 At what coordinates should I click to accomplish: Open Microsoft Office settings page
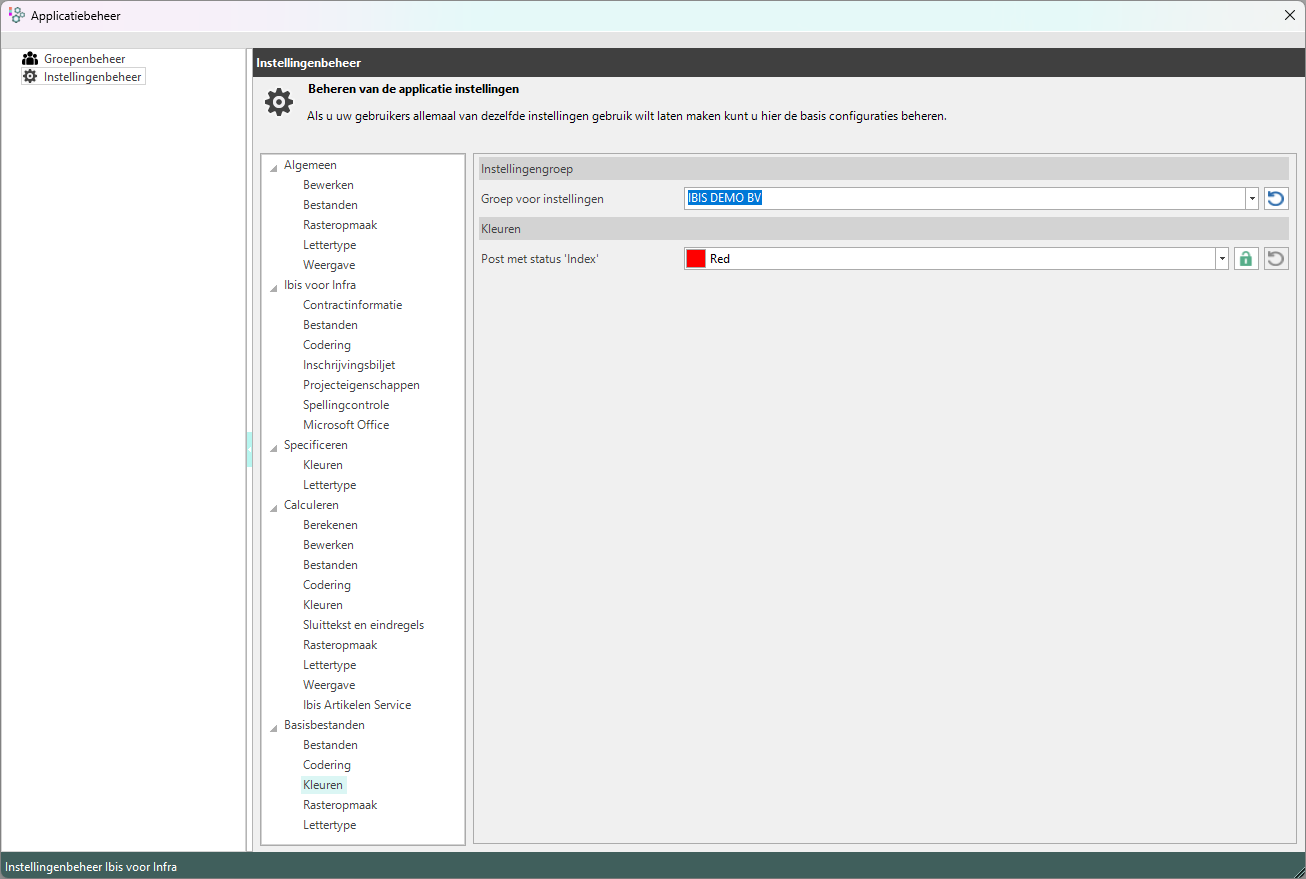[346, 425]
